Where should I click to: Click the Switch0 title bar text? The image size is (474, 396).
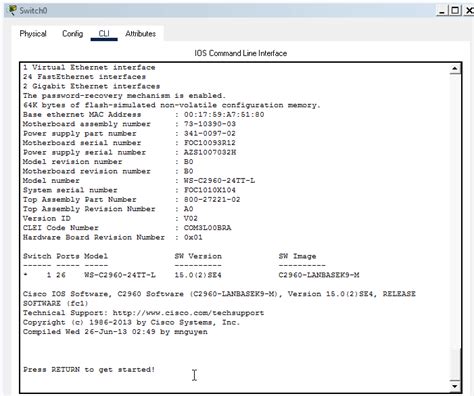[33, 11]
